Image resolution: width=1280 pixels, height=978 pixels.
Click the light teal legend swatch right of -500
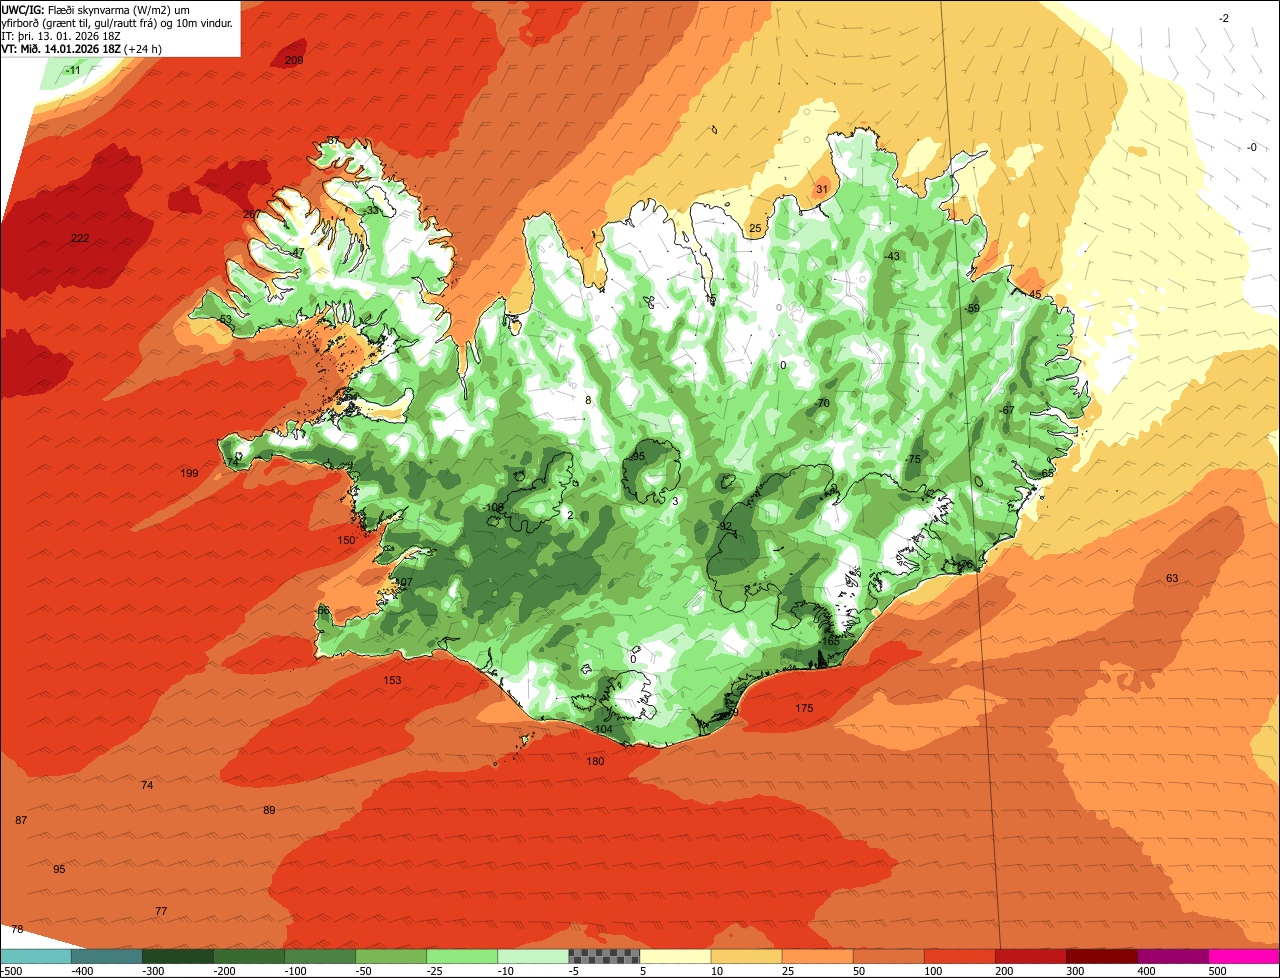click(36, 956)
